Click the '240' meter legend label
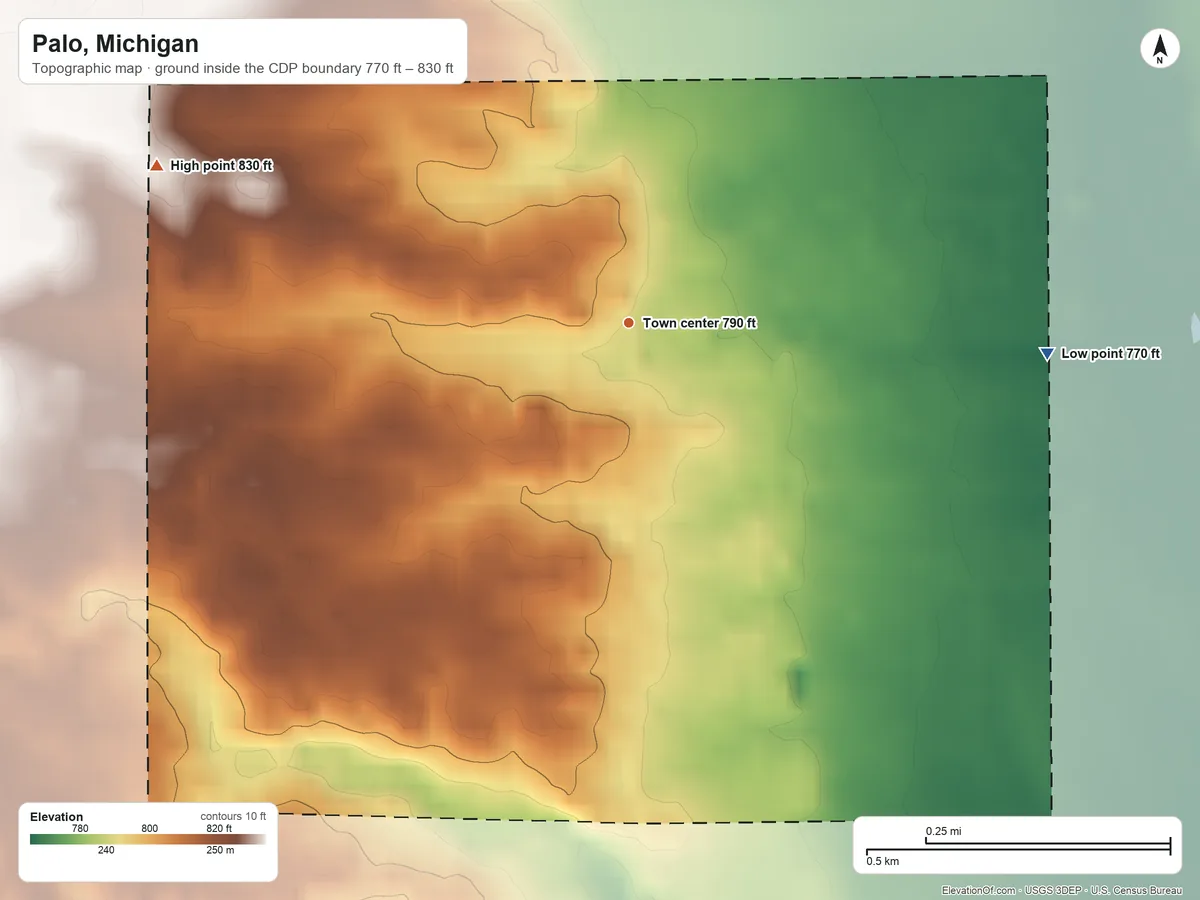Screen dimensions: 1200x900 106,851
